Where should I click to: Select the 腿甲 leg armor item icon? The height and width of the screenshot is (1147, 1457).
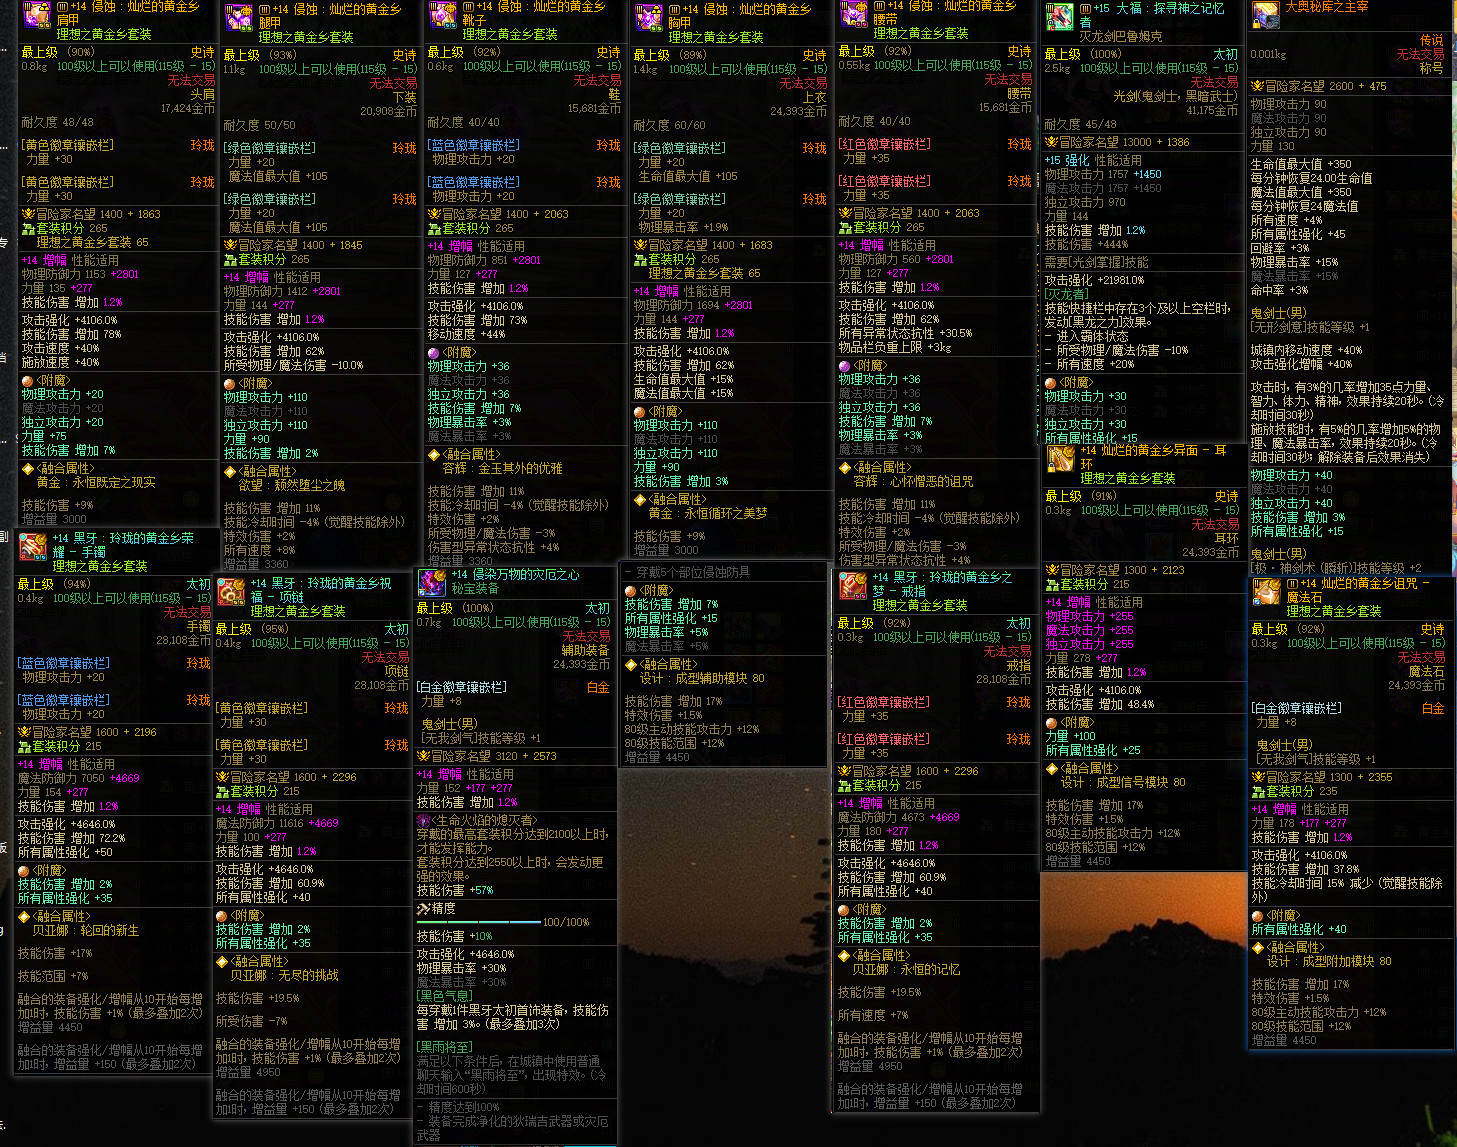pos(239,18)
